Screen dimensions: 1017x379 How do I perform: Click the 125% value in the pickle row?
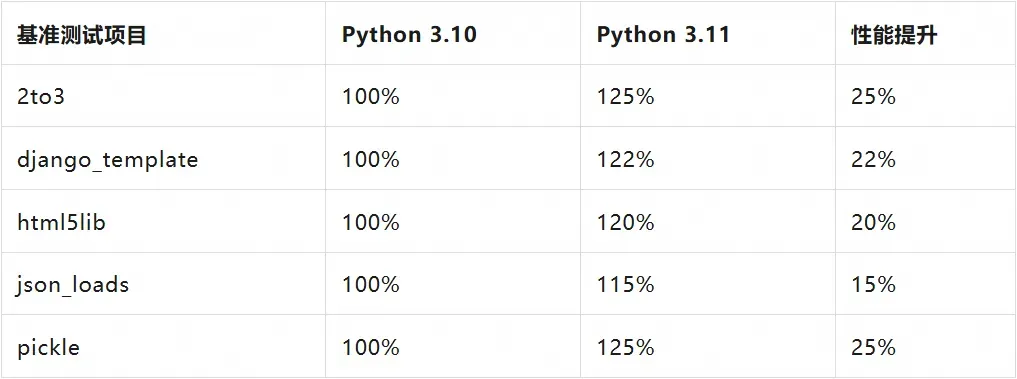pyautogui.click(x=625, y=348)
